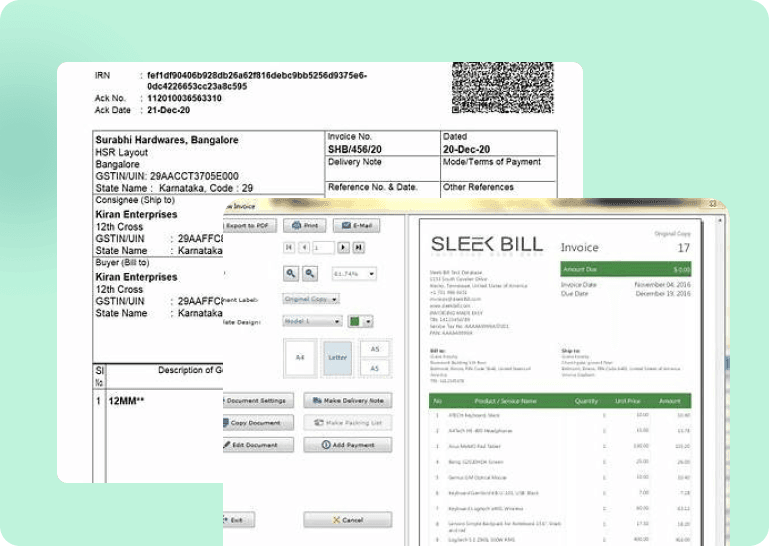
Task: Open the Model 1 template design dropdown
Action: (312, 321)
